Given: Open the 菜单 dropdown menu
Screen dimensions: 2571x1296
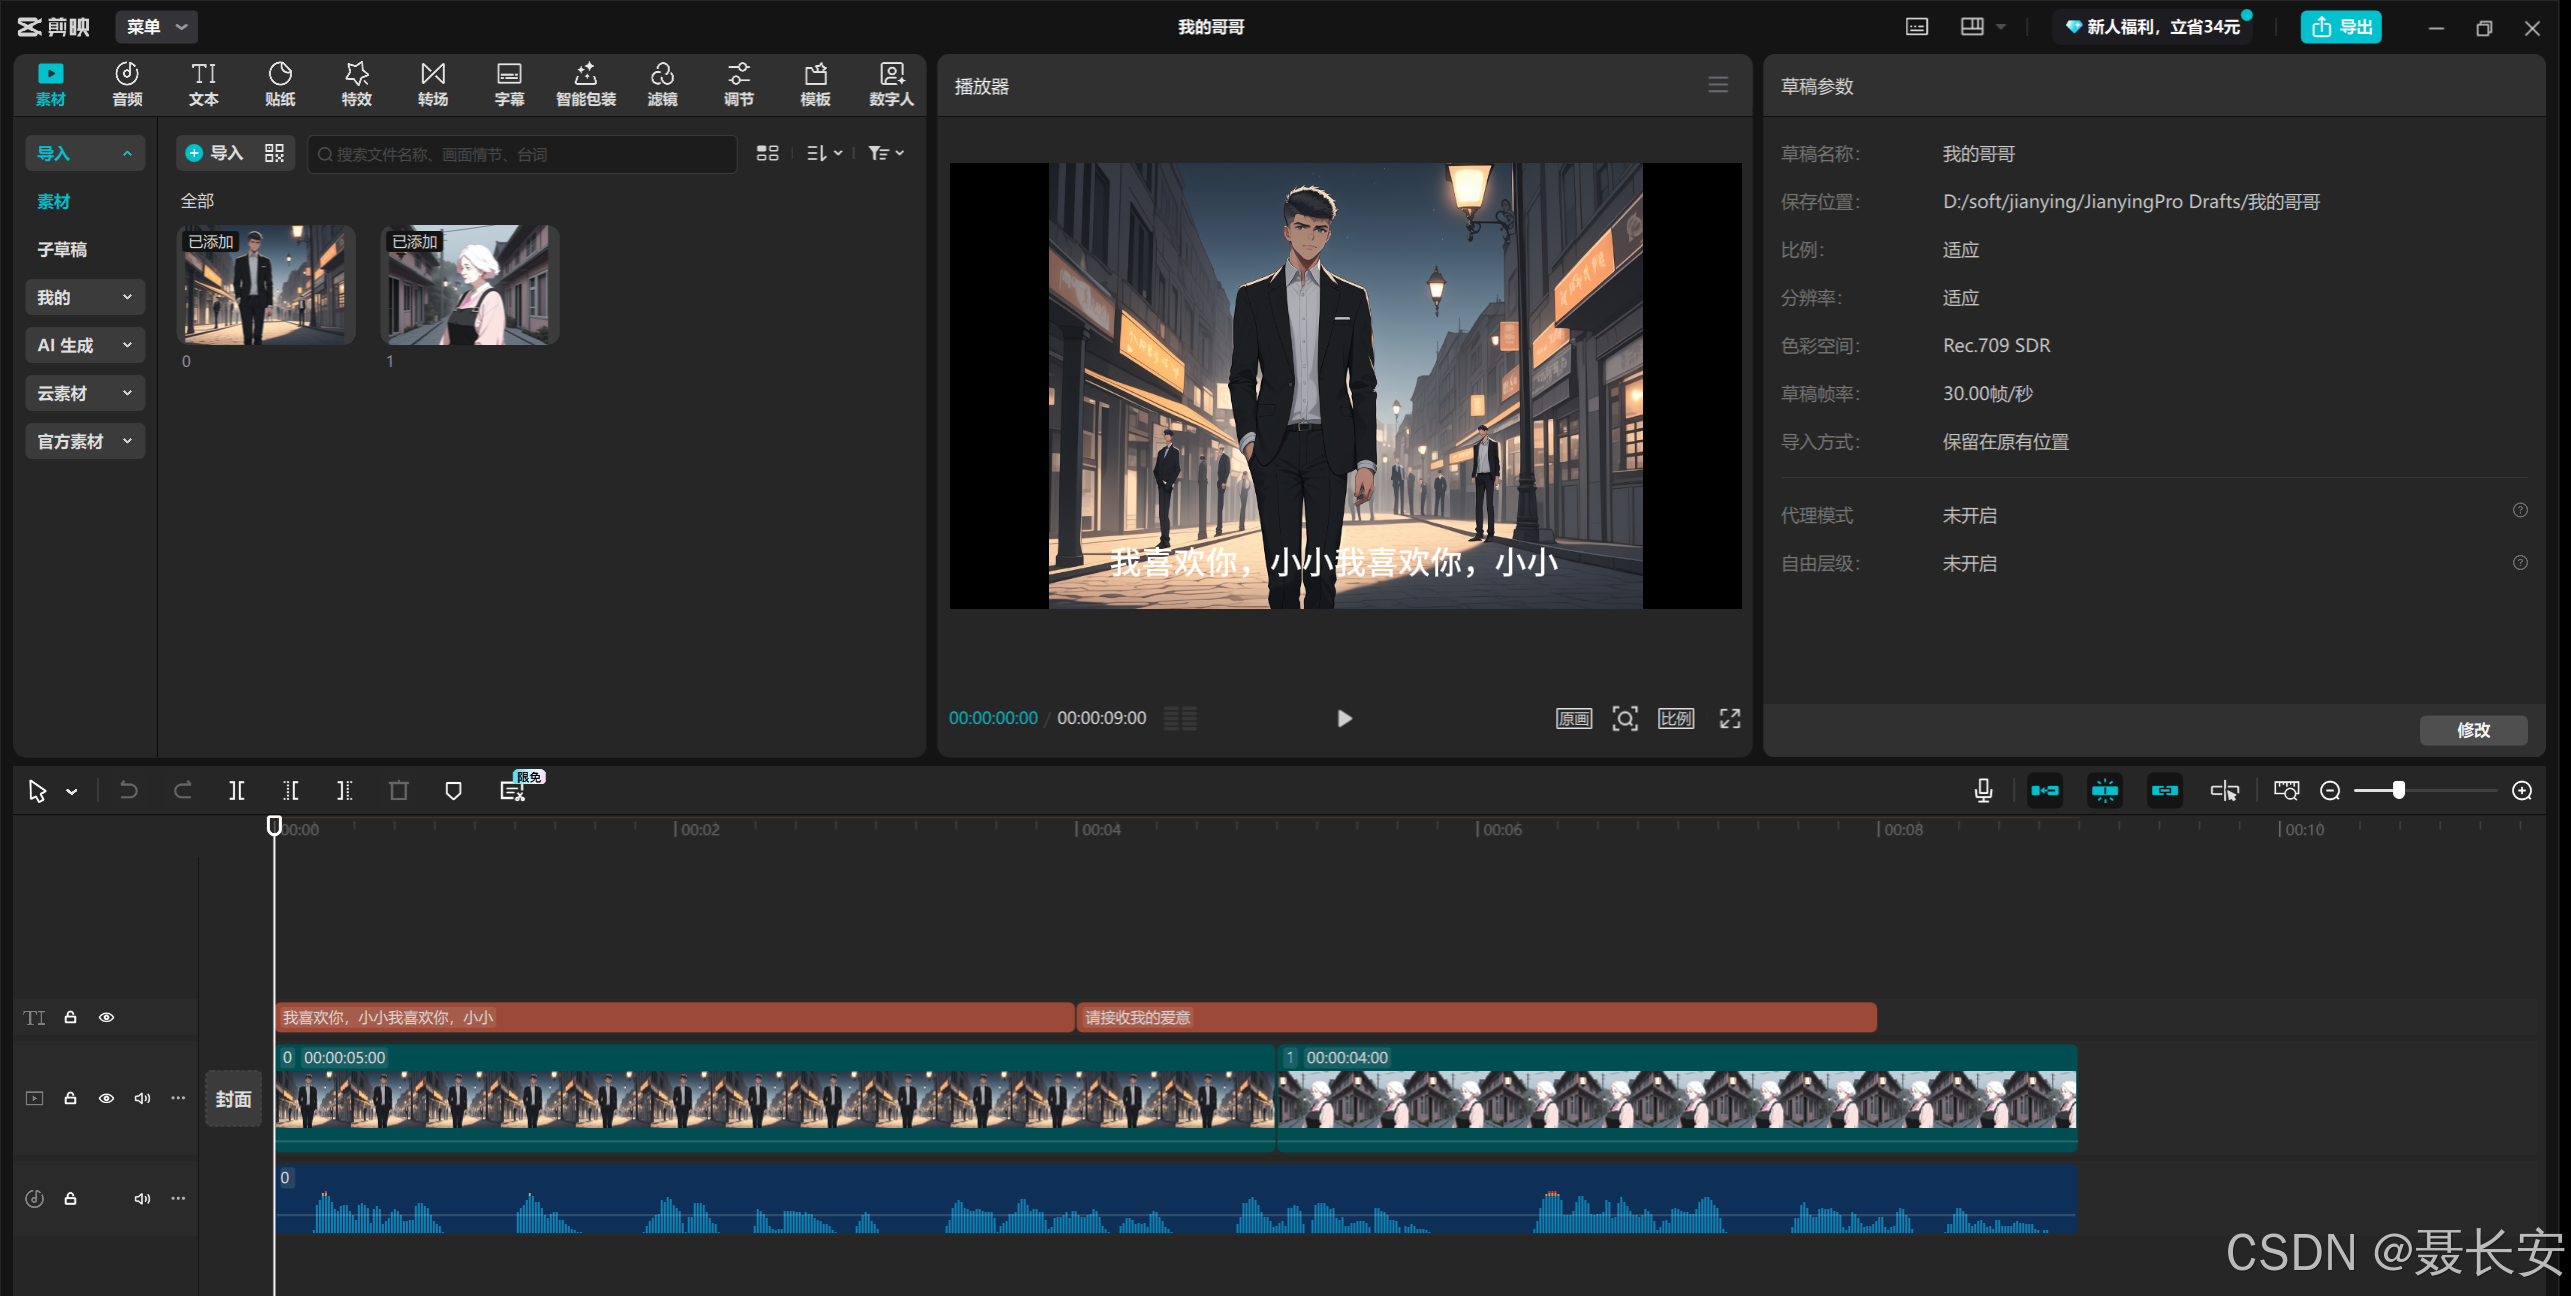Looking at the screenshot, I should [x=156, y=27].
